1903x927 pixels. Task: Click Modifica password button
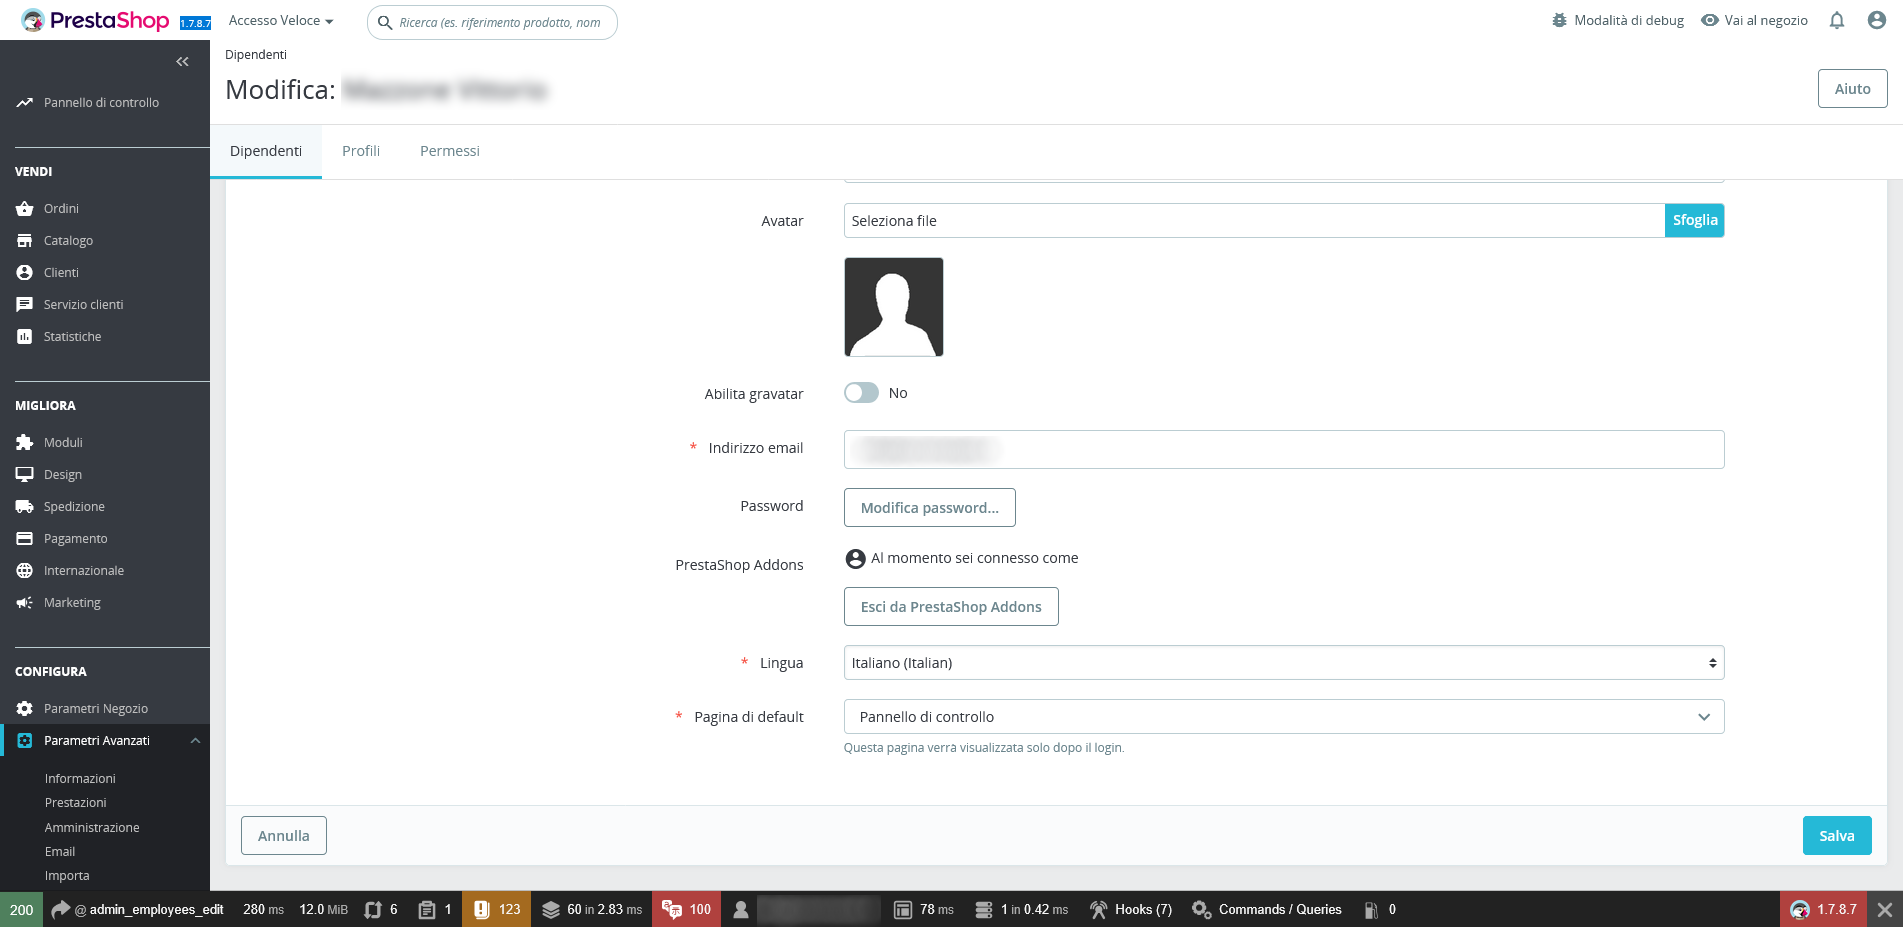[930, 507]
